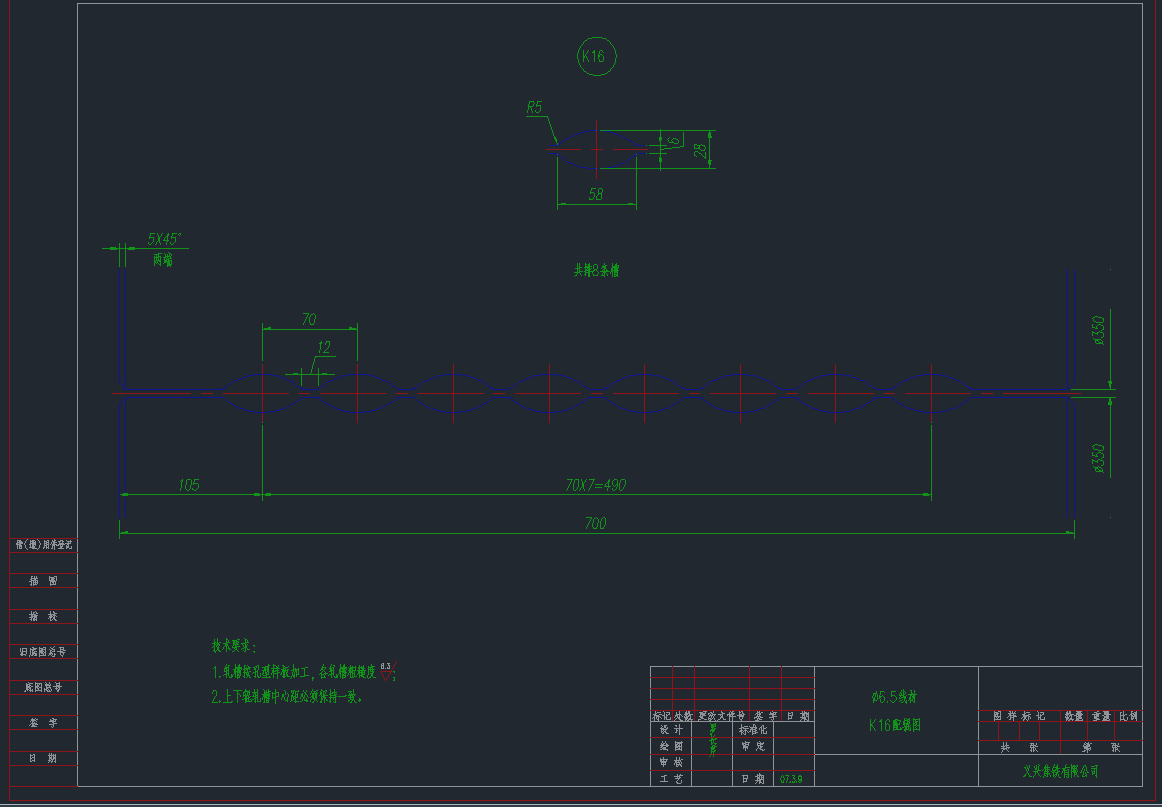The image size is (1162, 807).
Task: Click the 签字 cell in left margin
Action: [x=44, y=723]
